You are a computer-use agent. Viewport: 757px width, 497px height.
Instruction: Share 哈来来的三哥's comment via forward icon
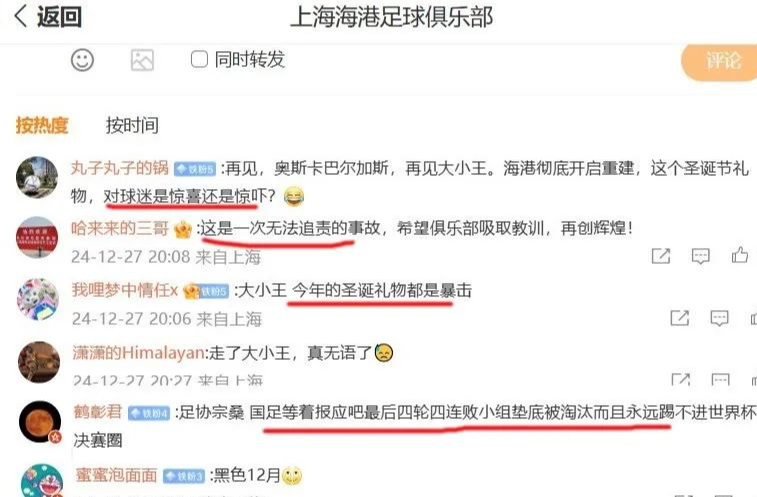pos(661,256)
